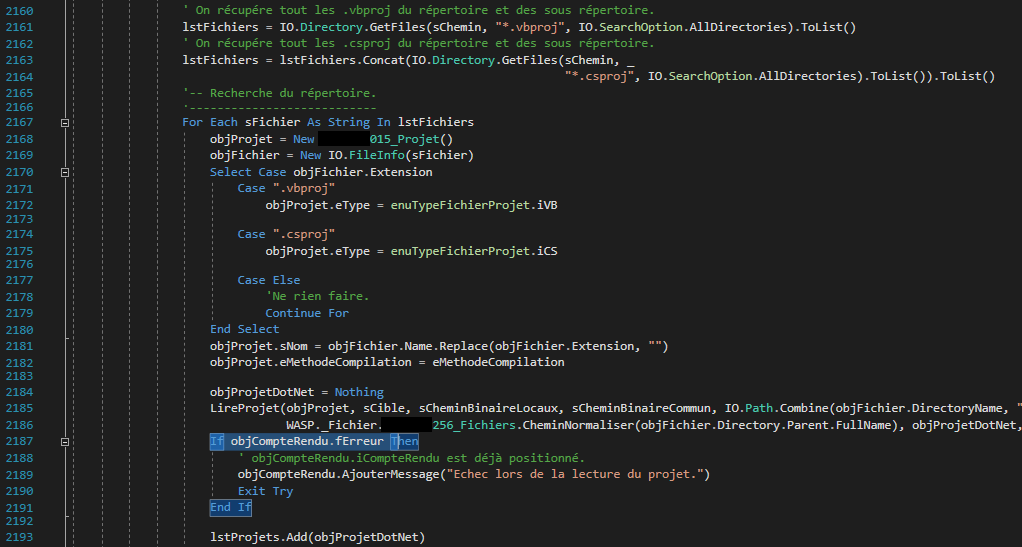
Task: Click the 'Ne rien faire.' comment
Action: pos(317,297)
